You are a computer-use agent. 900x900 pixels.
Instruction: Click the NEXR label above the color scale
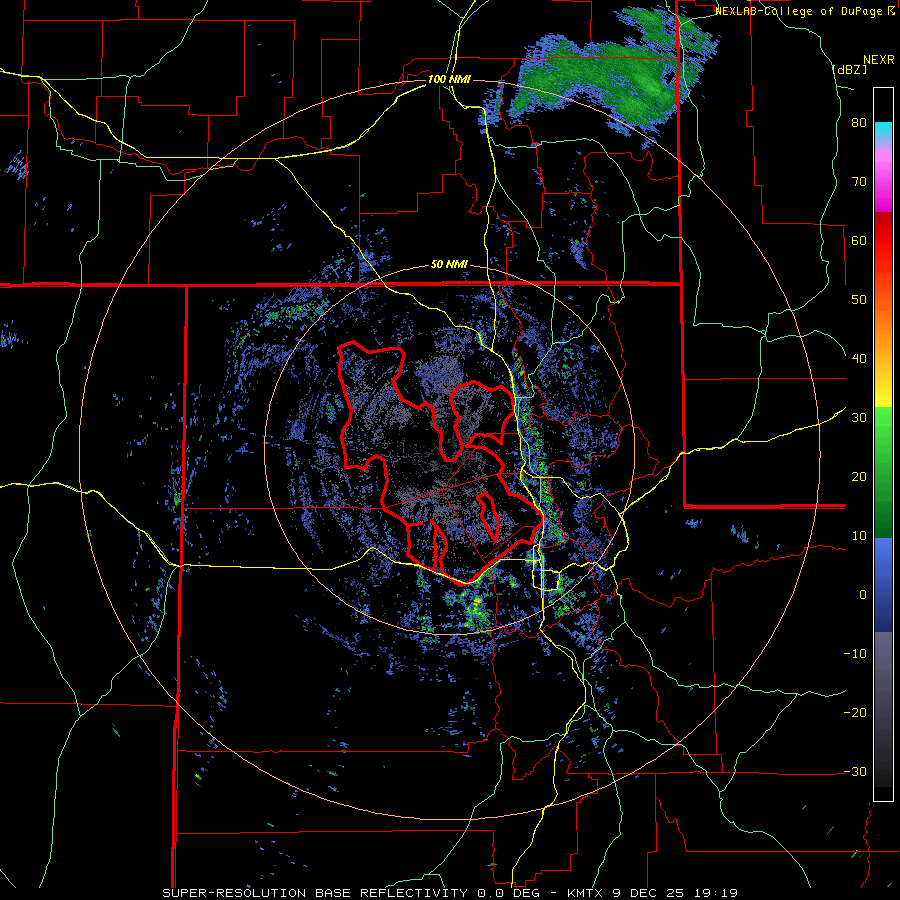point(878,60)
